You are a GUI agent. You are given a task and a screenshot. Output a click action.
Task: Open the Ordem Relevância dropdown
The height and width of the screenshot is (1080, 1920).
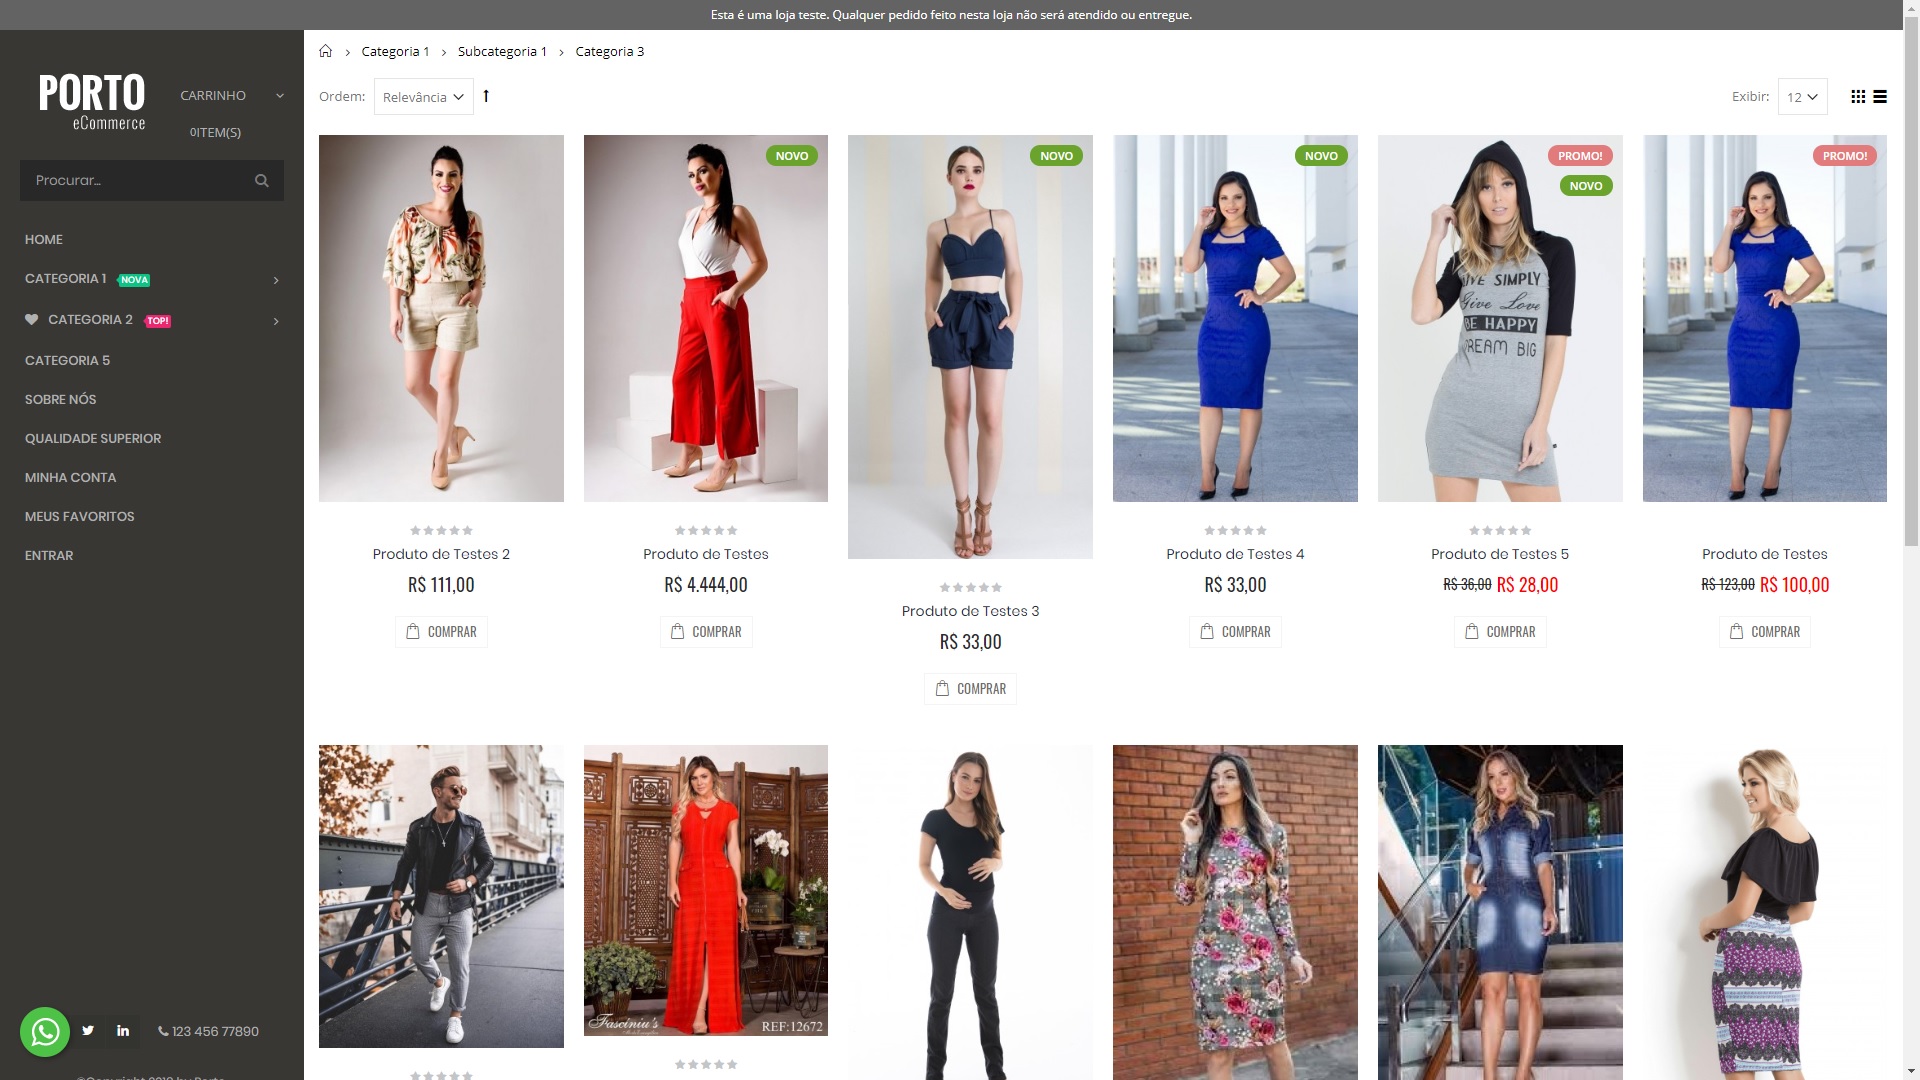(x=424, y=97)
